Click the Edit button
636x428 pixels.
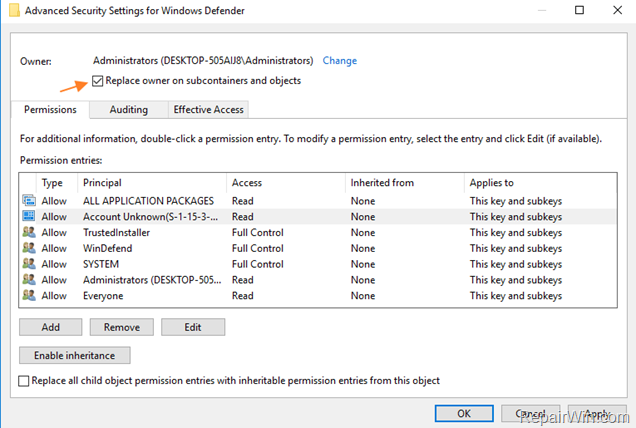tap(193, 327)
